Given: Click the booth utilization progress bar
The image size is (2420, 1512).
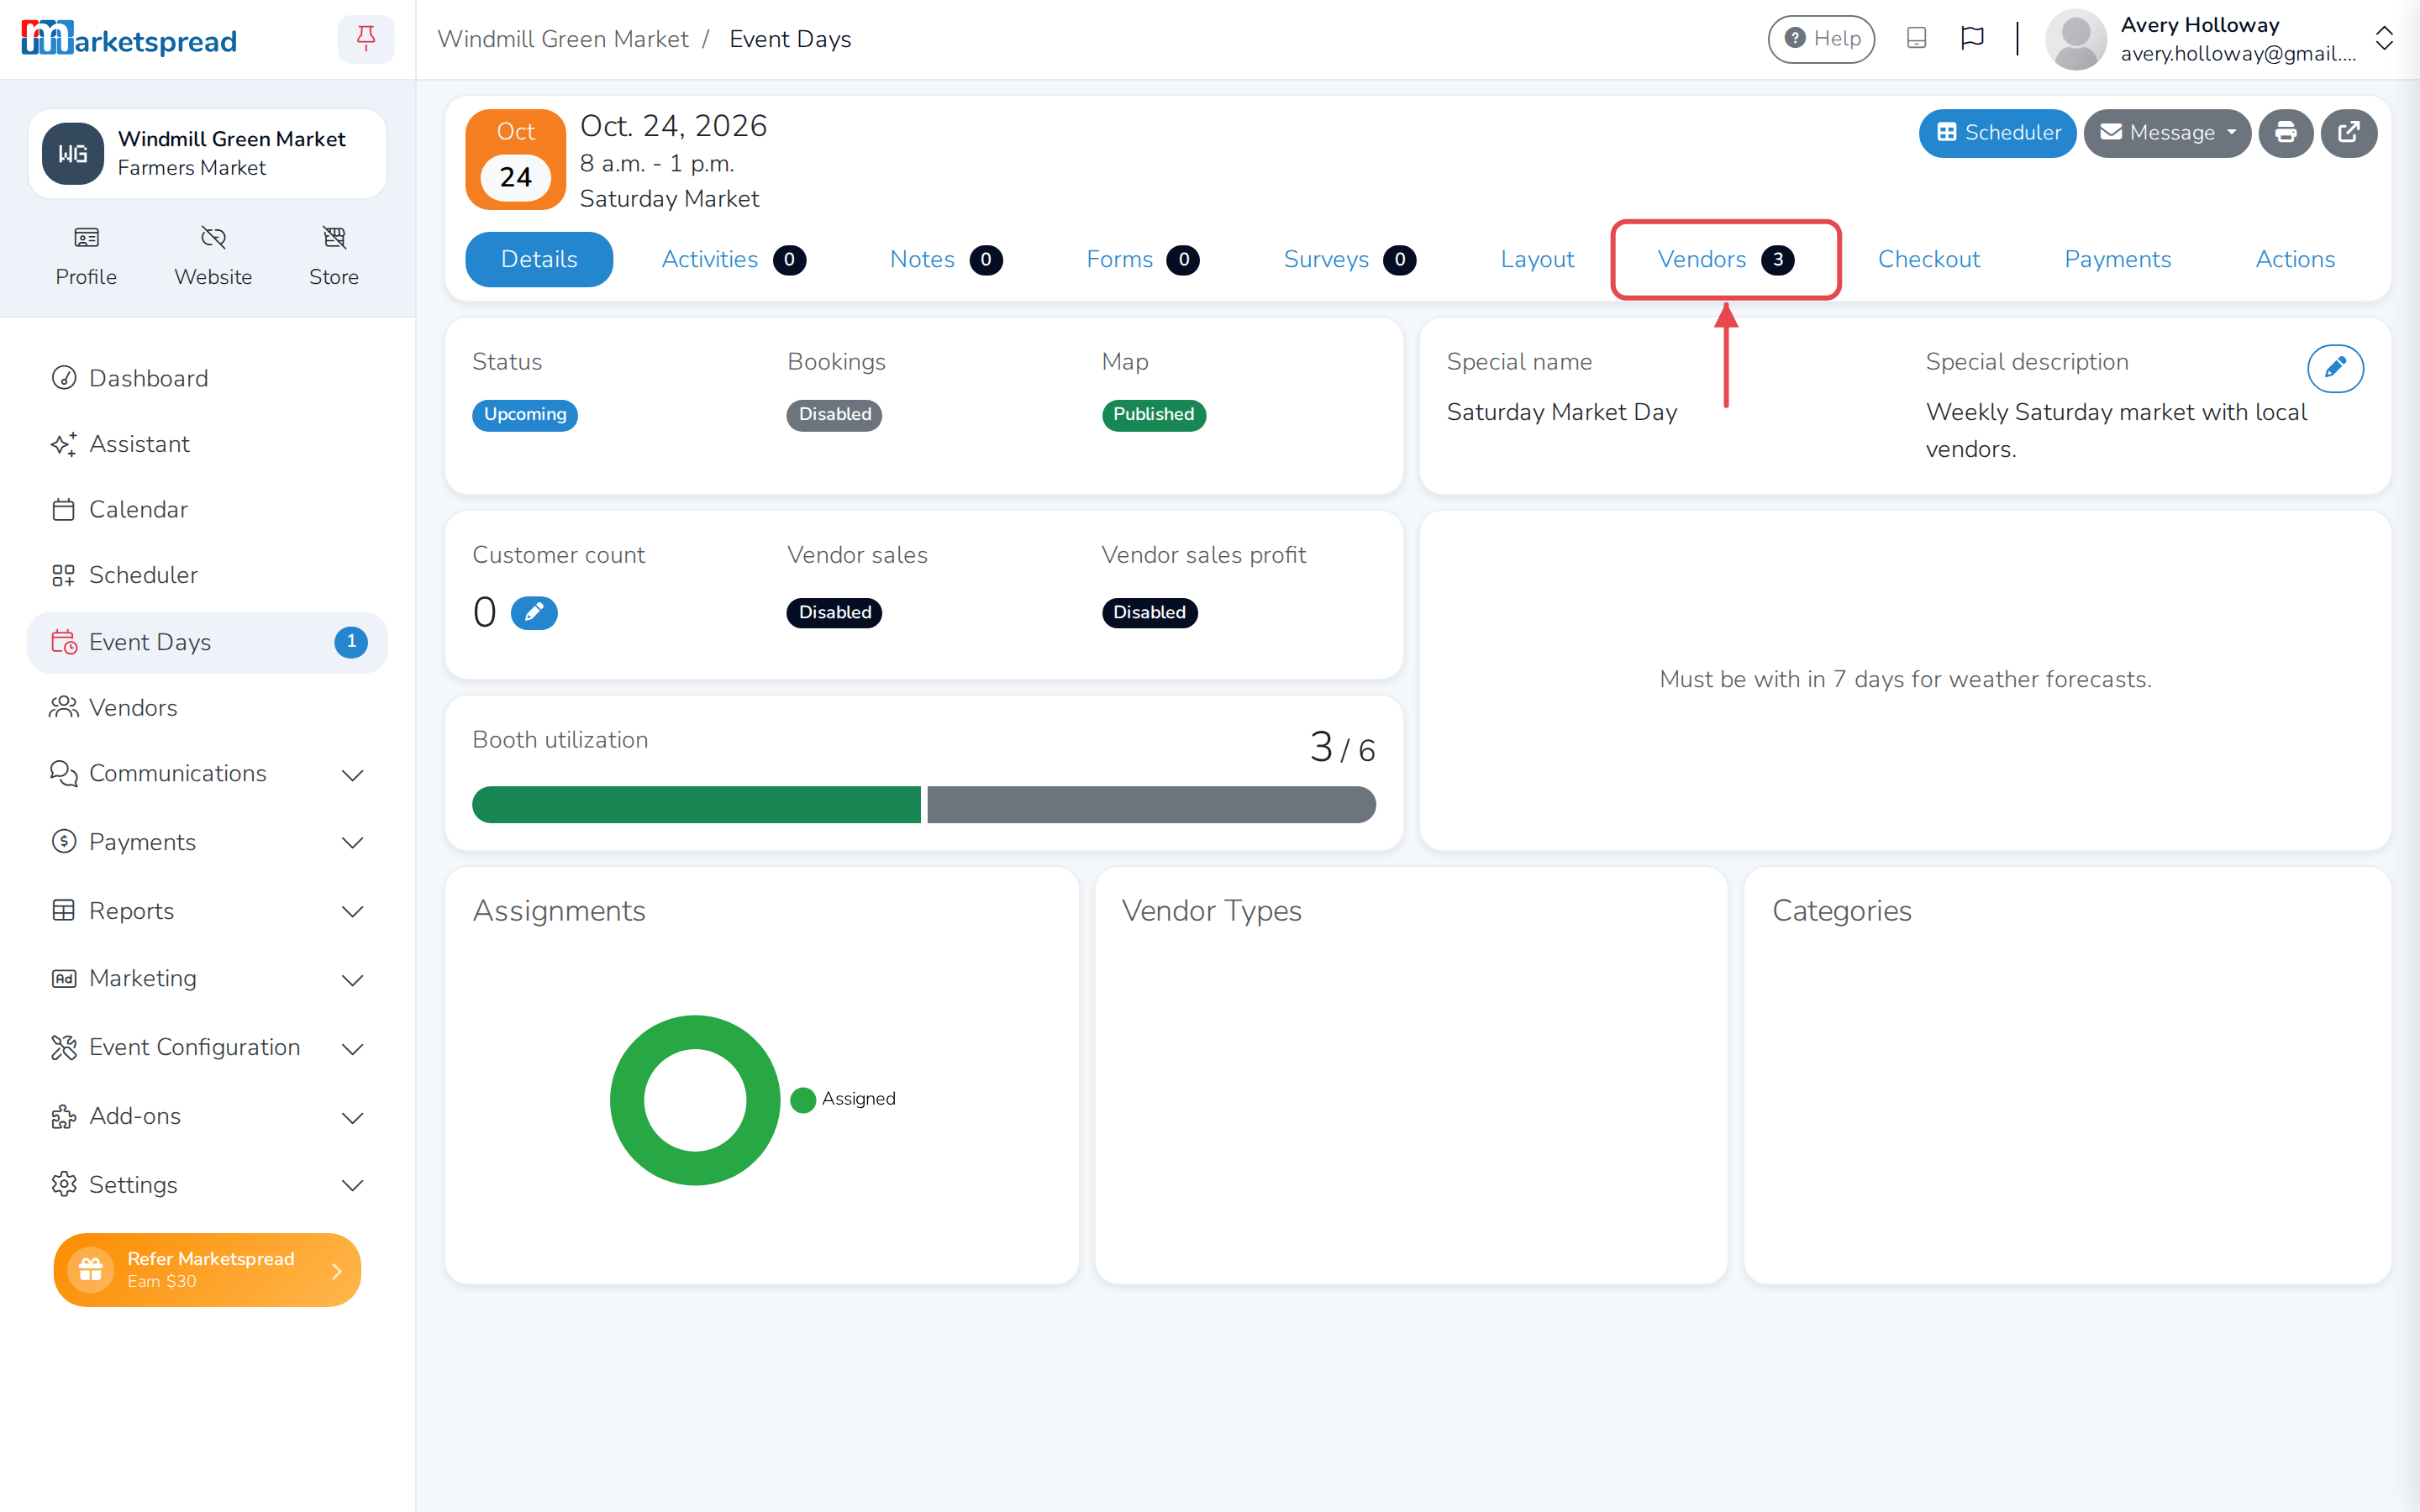Looking at the screenshot, I should click(923, 804).
